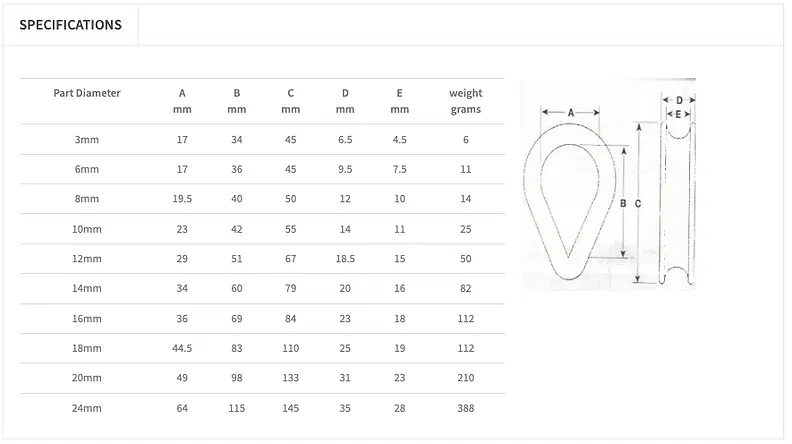The width and height of the screenshot is (792, 444).
Task: Select the 12mm part diameter row
Action: (262, 259)
